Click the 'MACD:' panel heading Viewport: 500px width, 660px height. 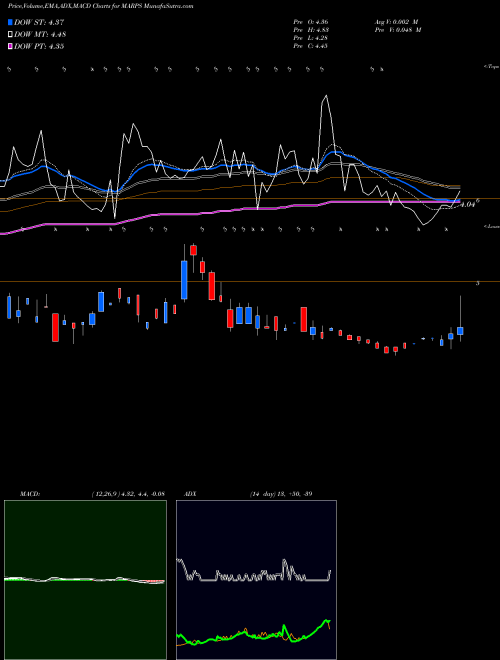30,494
